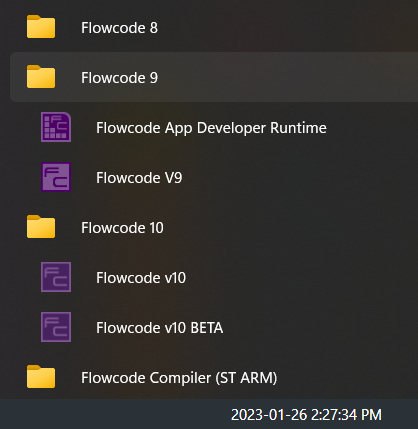
Task: Start Flowcode v10 from its label
Action: tap(141, 278)
